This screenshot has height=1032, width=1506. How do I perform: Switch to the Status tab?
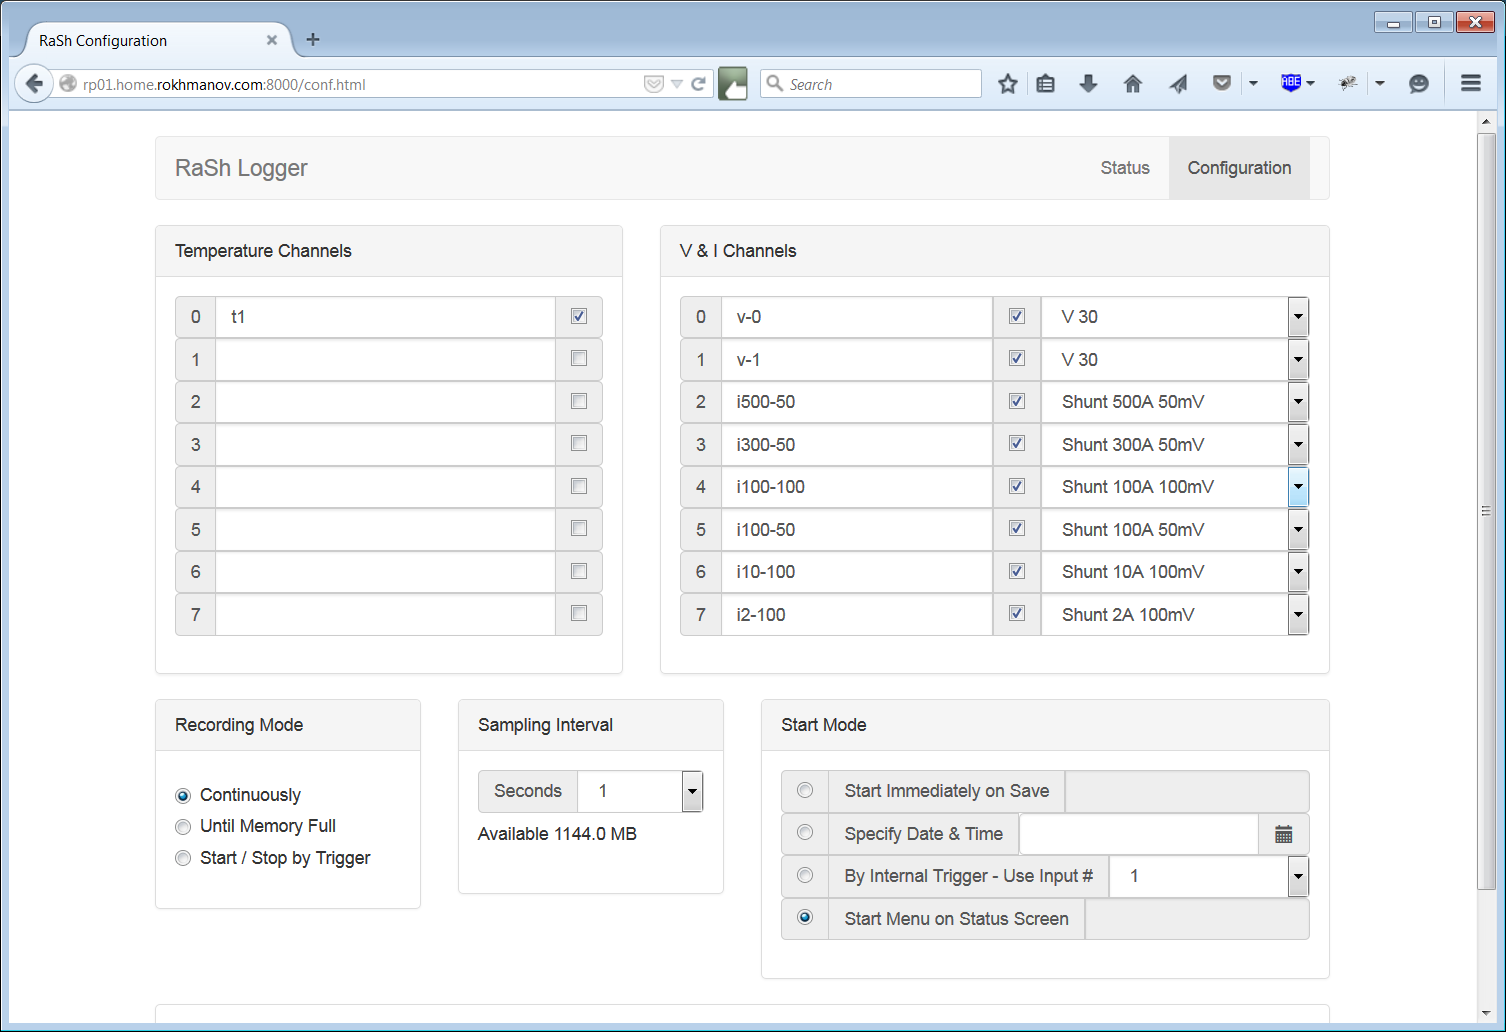[1124, 167]
